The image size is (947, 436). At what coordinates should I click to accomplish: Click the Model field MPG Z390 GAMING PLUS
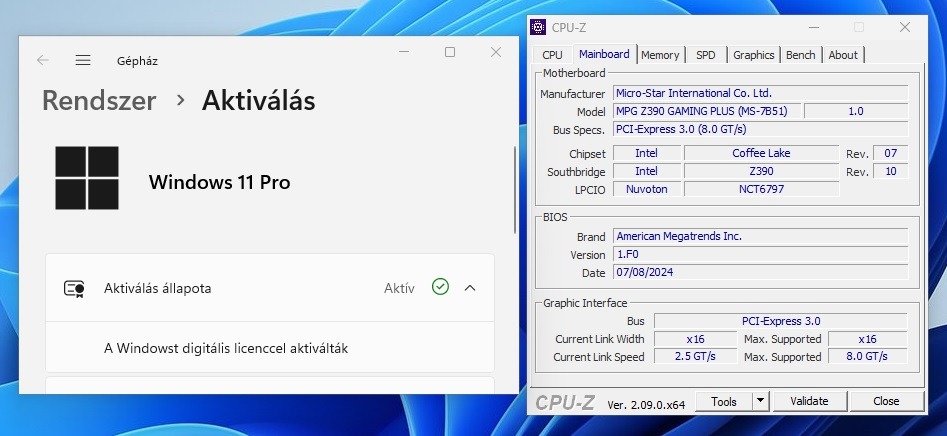[x=708, y=111]
